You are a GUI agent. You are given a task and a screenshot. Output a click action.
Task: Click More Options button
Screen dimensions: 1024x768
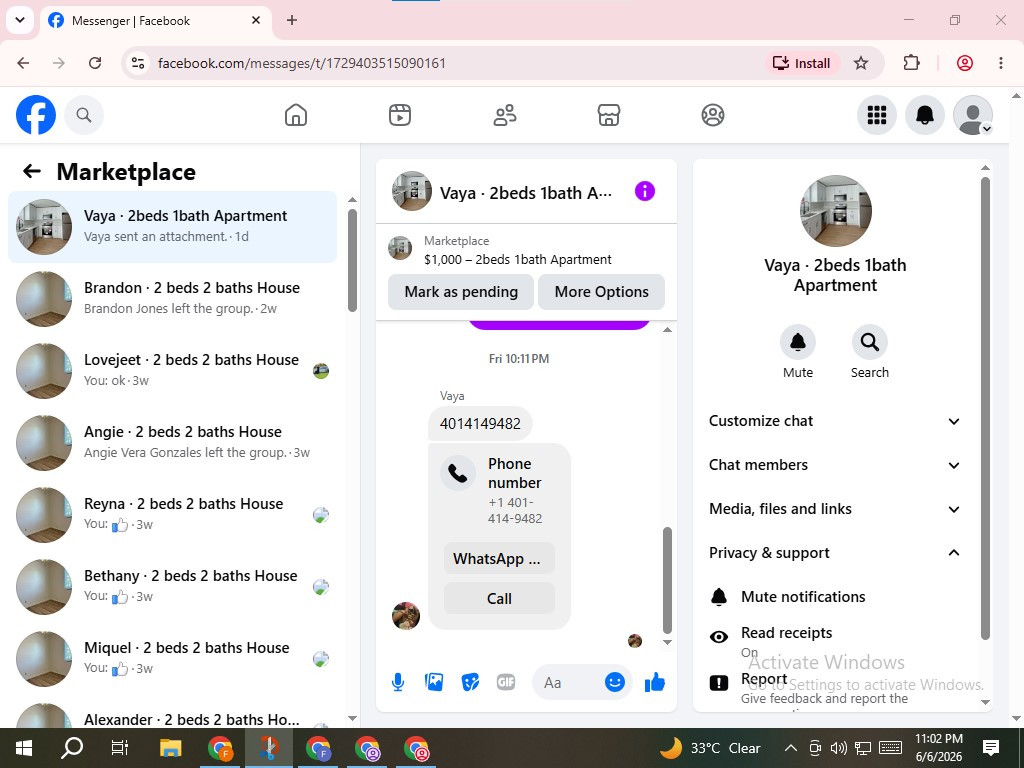601,292
